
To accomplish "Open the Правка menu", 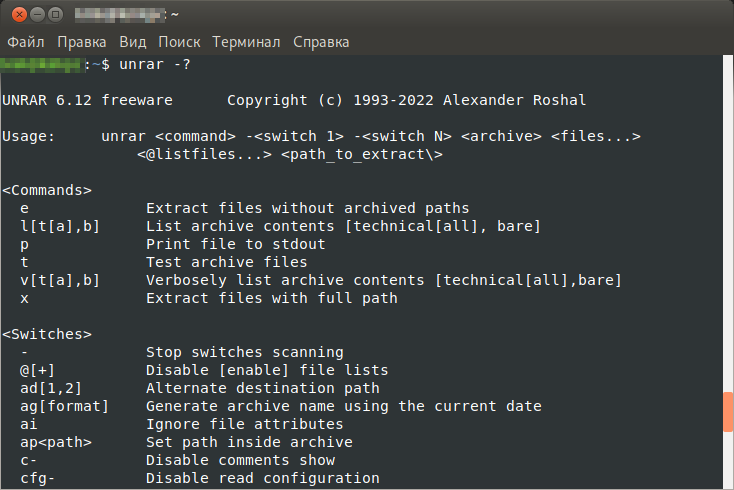I will (x=82, y=42).
